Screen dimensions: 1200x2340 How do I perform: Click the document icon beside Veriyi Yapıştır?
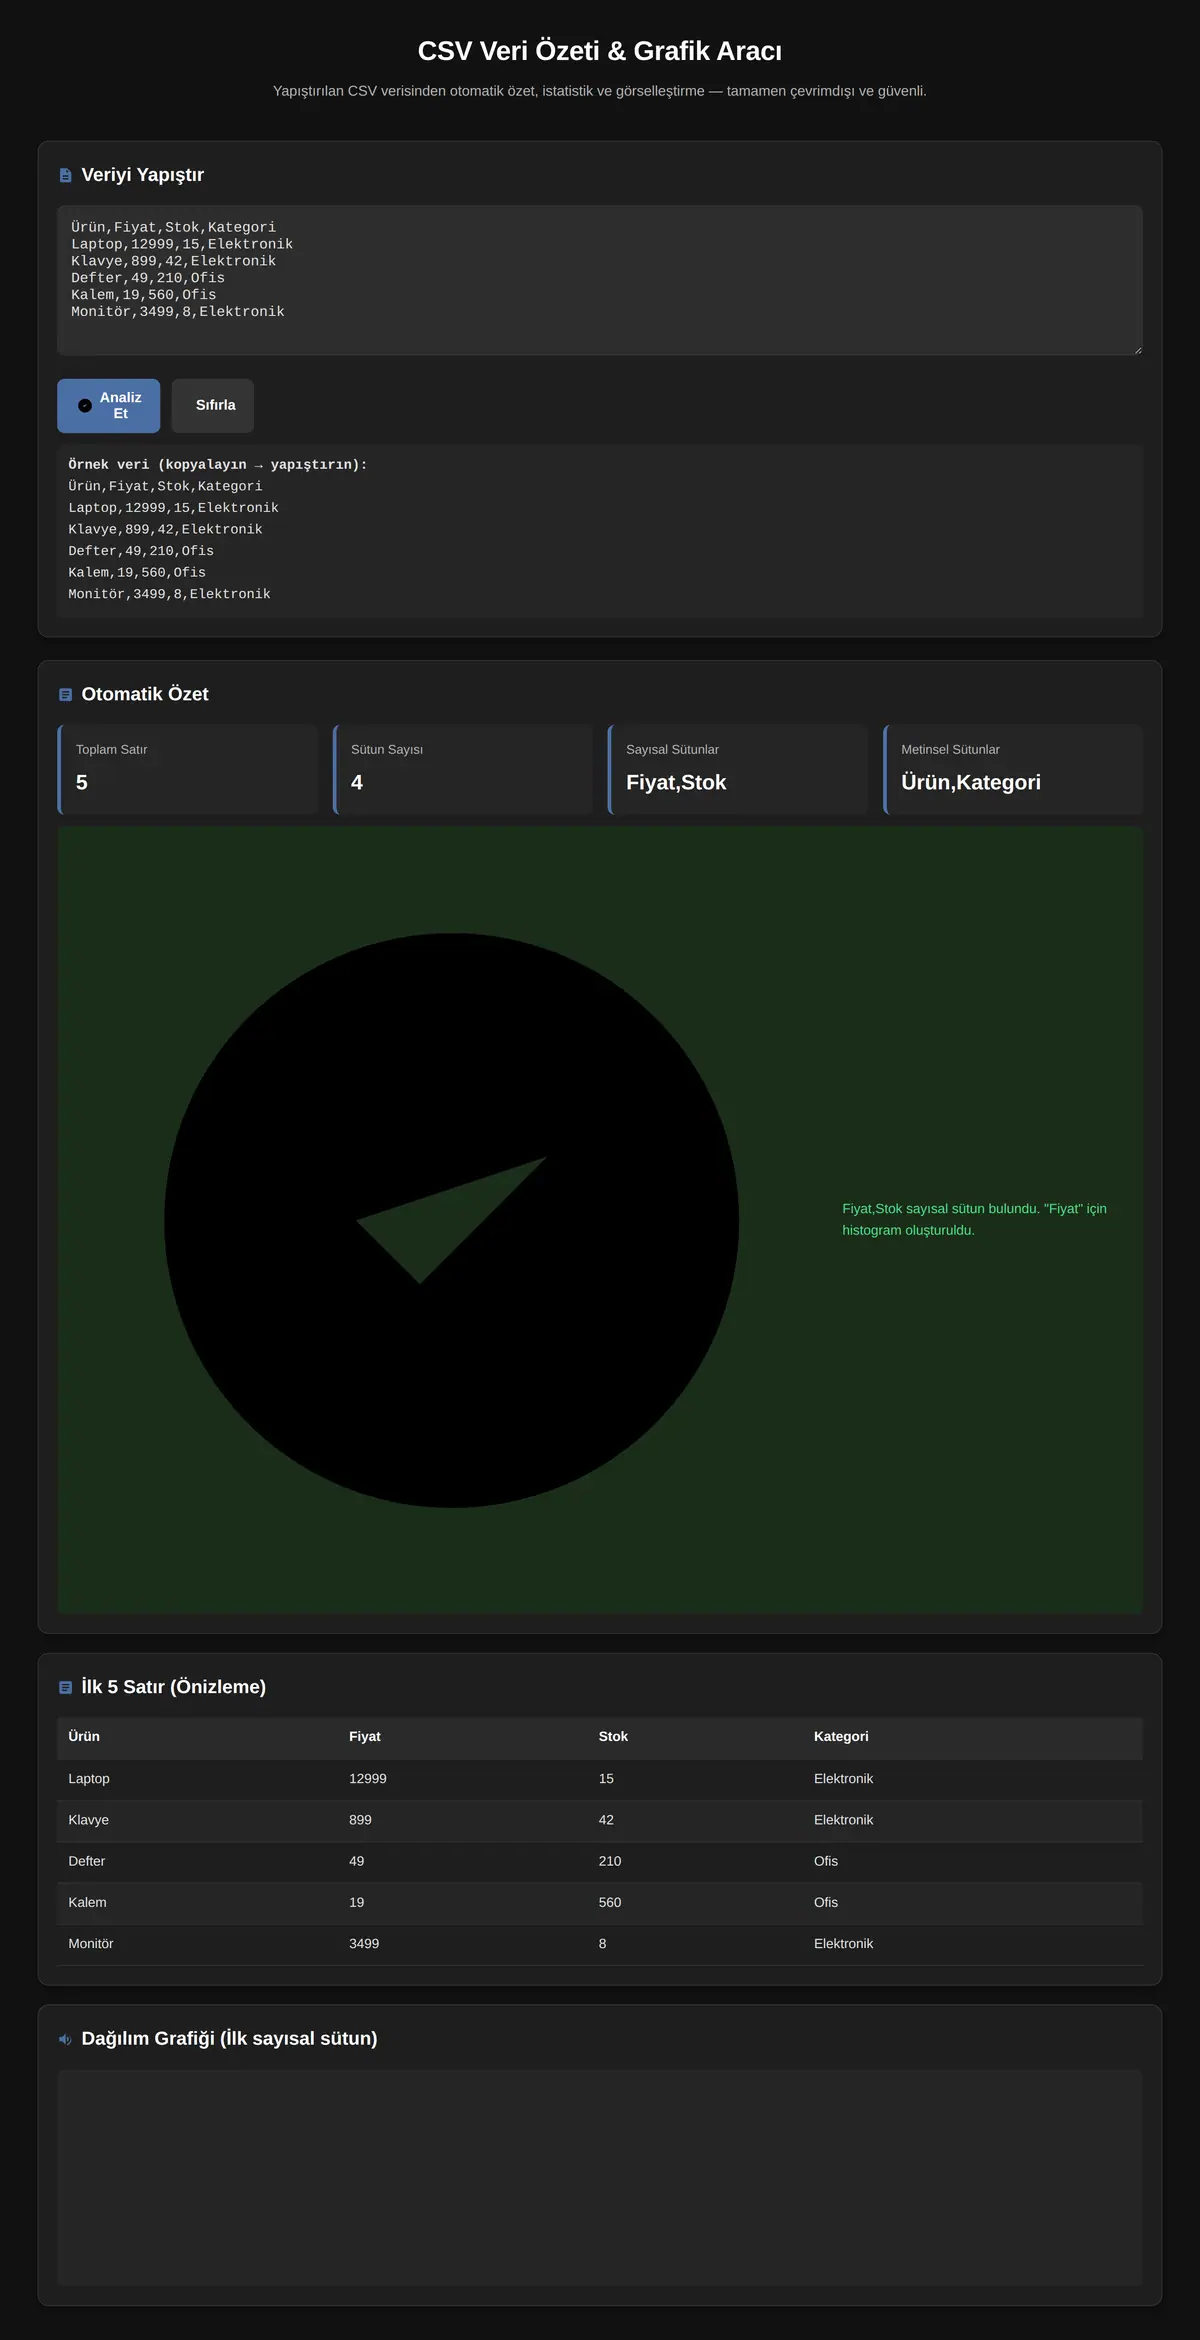tap(65, 176)
